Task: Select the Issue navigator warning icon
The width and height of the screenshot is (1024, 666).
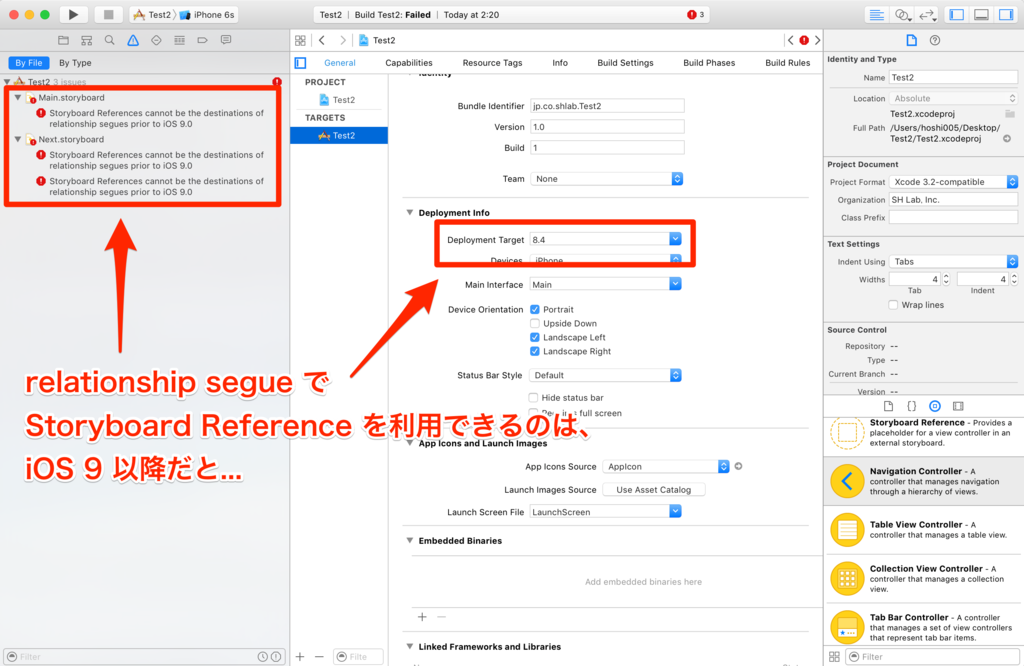Action: click(133, 40)
